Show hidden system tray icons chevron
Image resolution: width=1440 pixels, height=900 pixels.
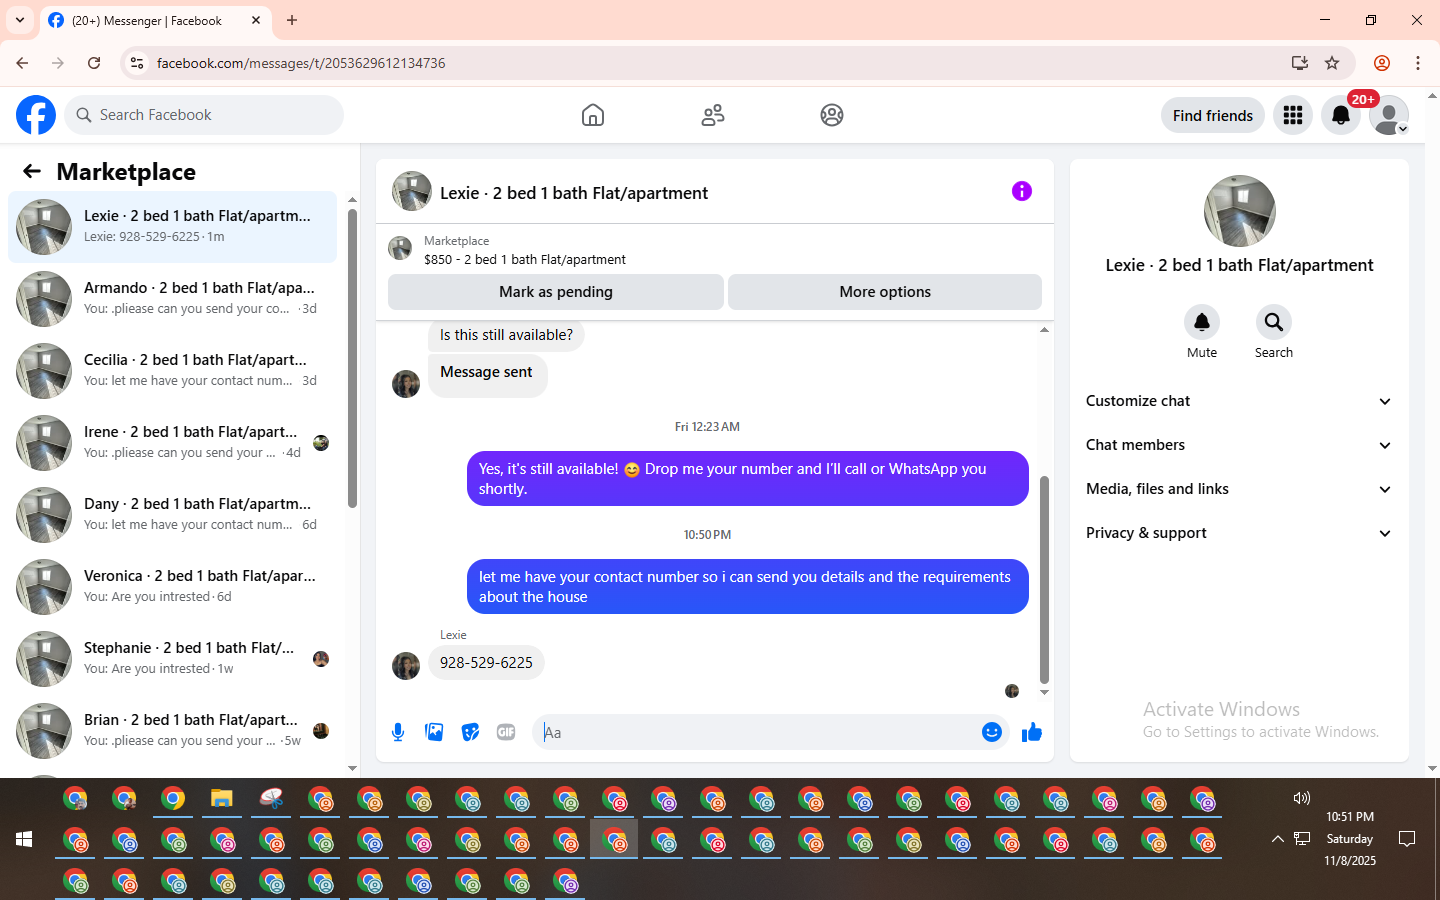[x=1277, y=839]
